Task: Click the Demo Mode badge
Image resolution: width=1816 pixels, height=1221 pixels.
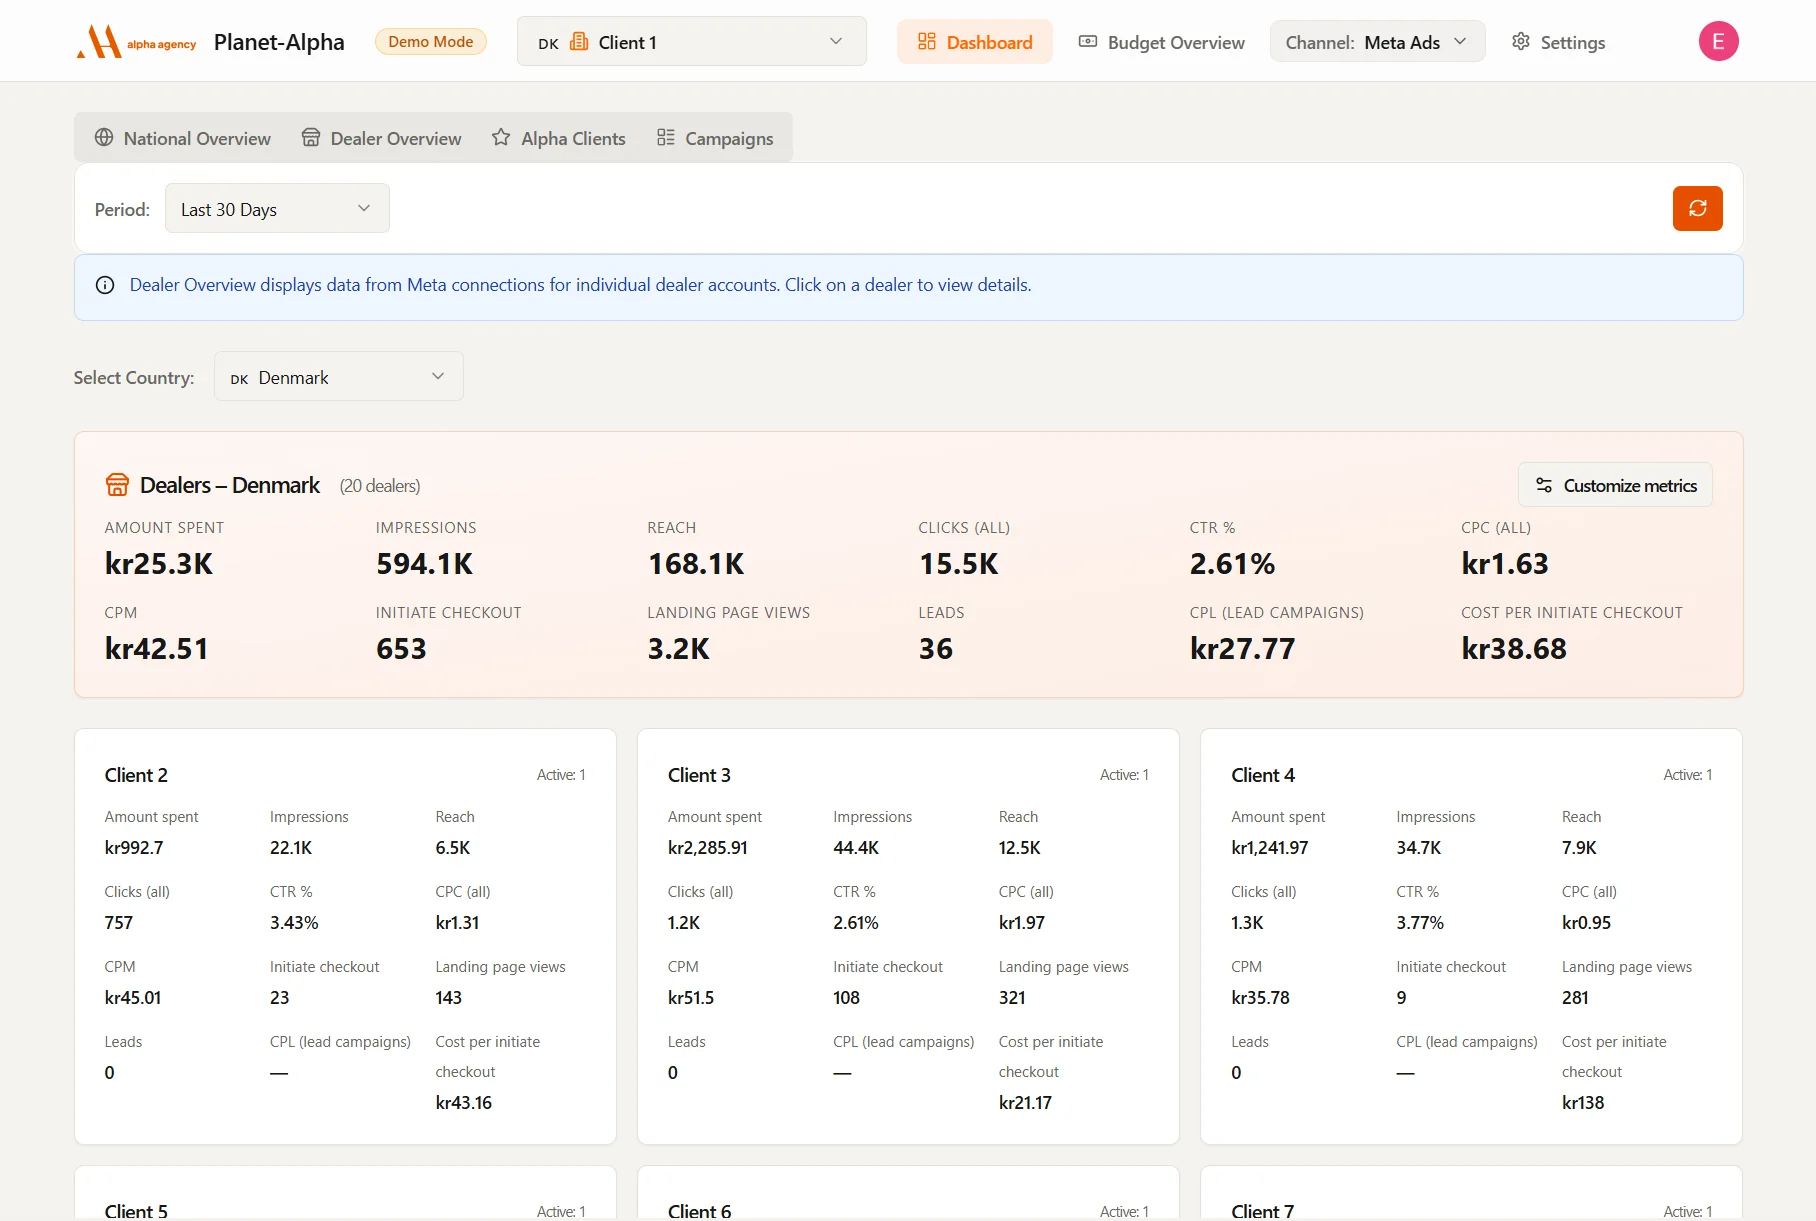Action: pos(431,42)
